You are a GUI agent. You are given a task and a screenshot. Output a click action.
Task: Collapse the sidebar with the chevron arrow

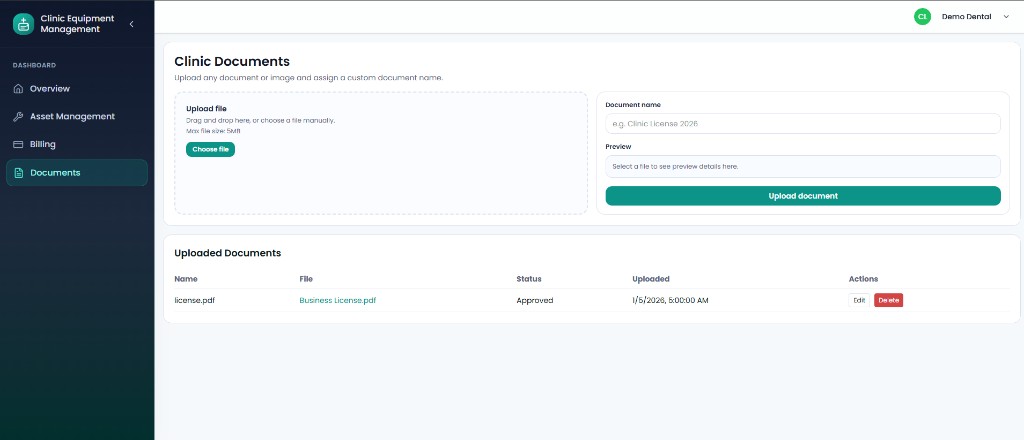click(x=131, y=24)
